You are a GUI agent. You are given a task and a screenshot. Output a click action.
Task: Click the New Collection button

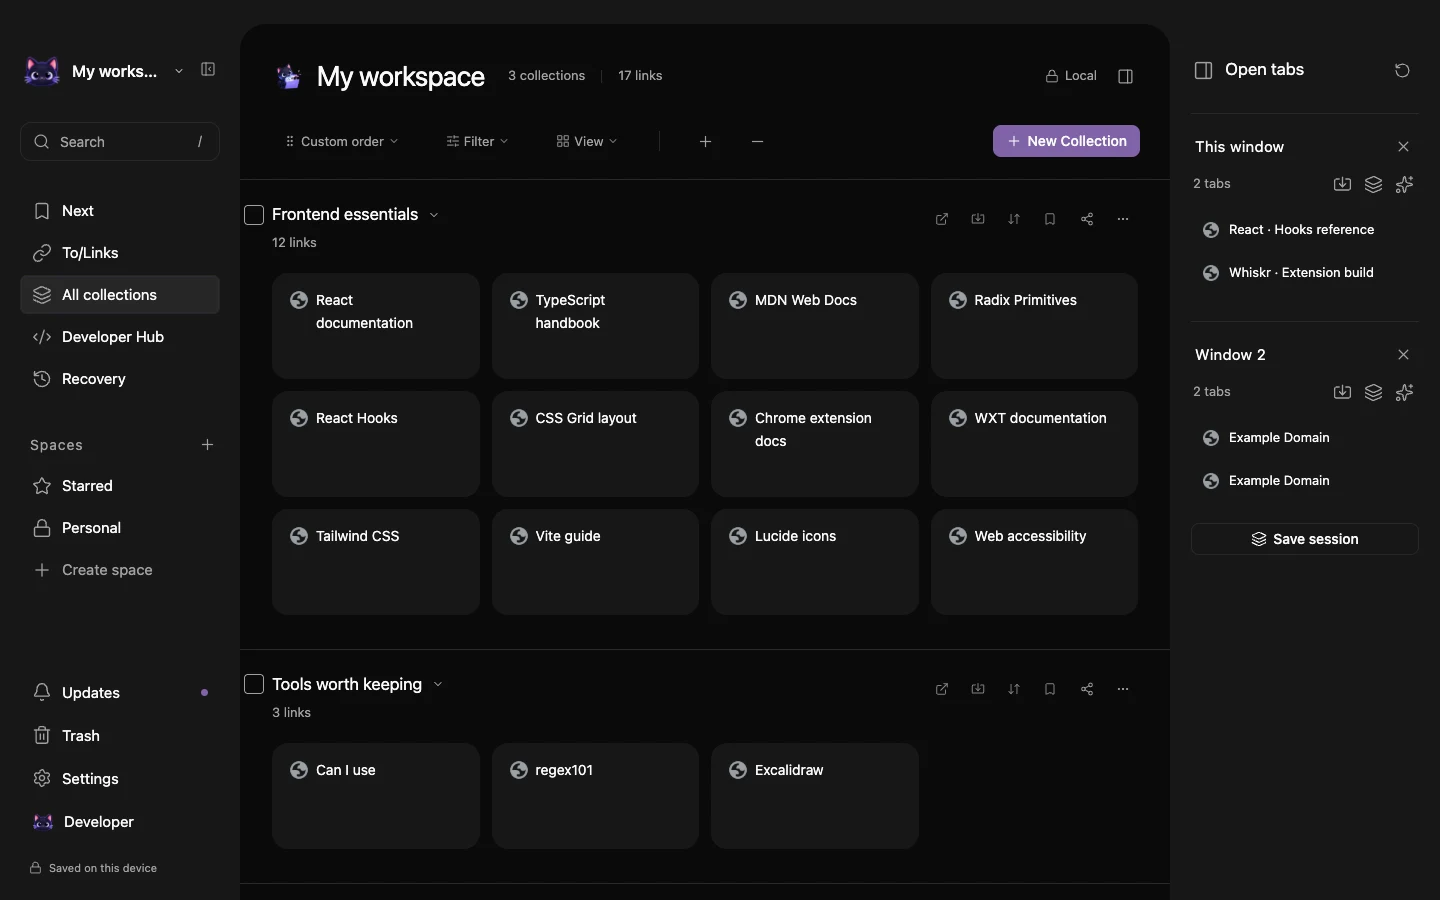[1066, 141]
